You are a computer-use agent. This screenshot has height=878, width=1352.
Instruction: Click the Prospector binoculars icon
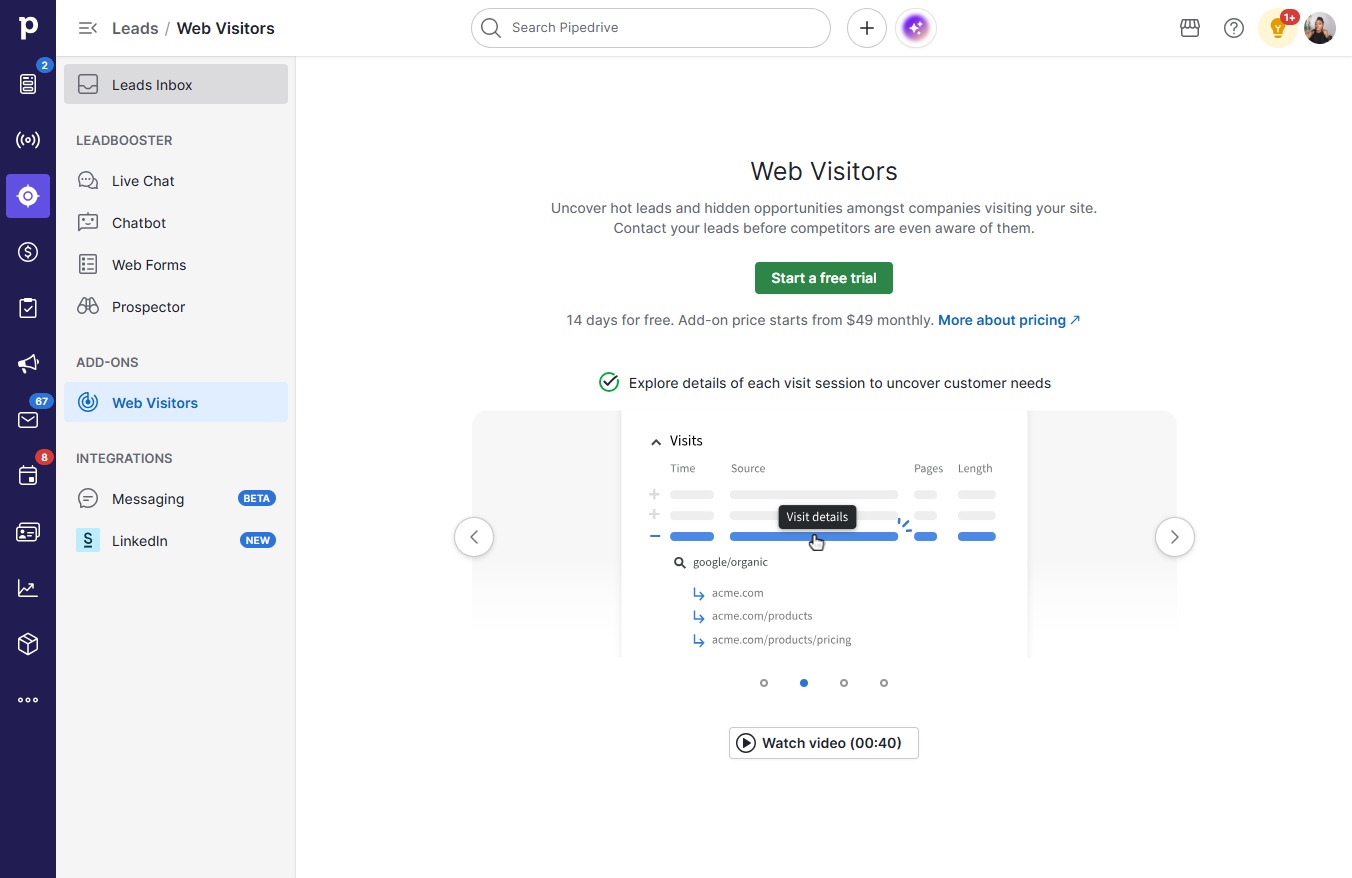click(x=88, y=307)
